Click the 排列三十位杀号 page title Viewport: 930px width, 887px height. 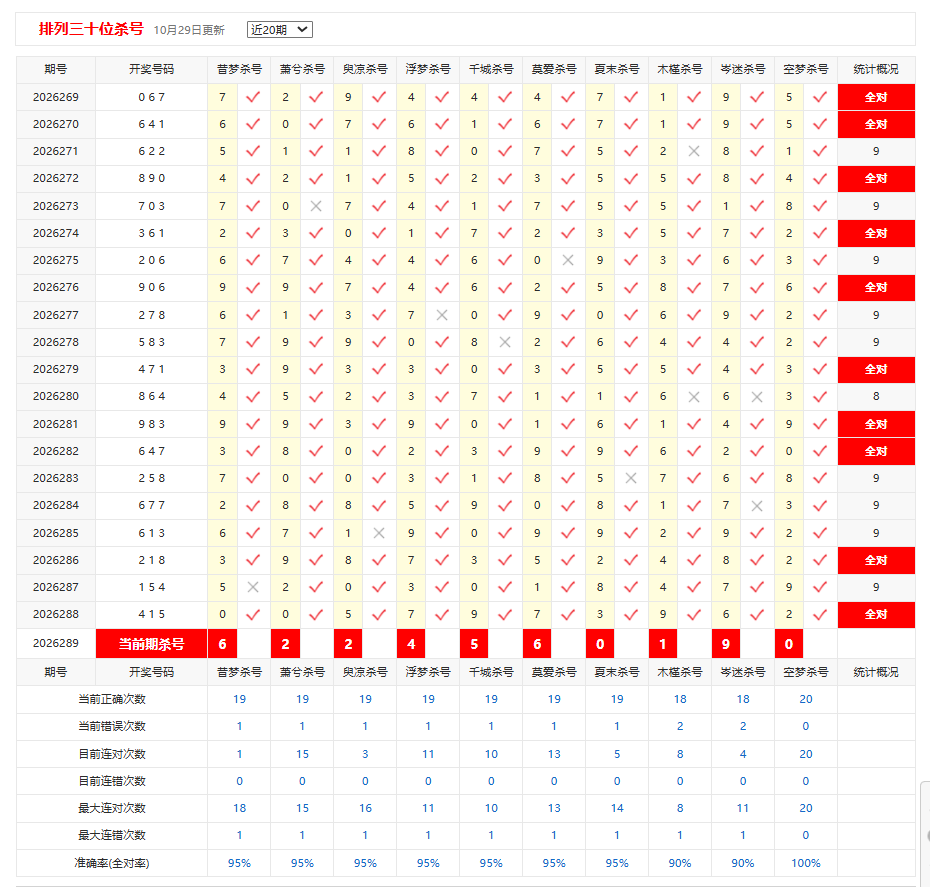(91, 29)
